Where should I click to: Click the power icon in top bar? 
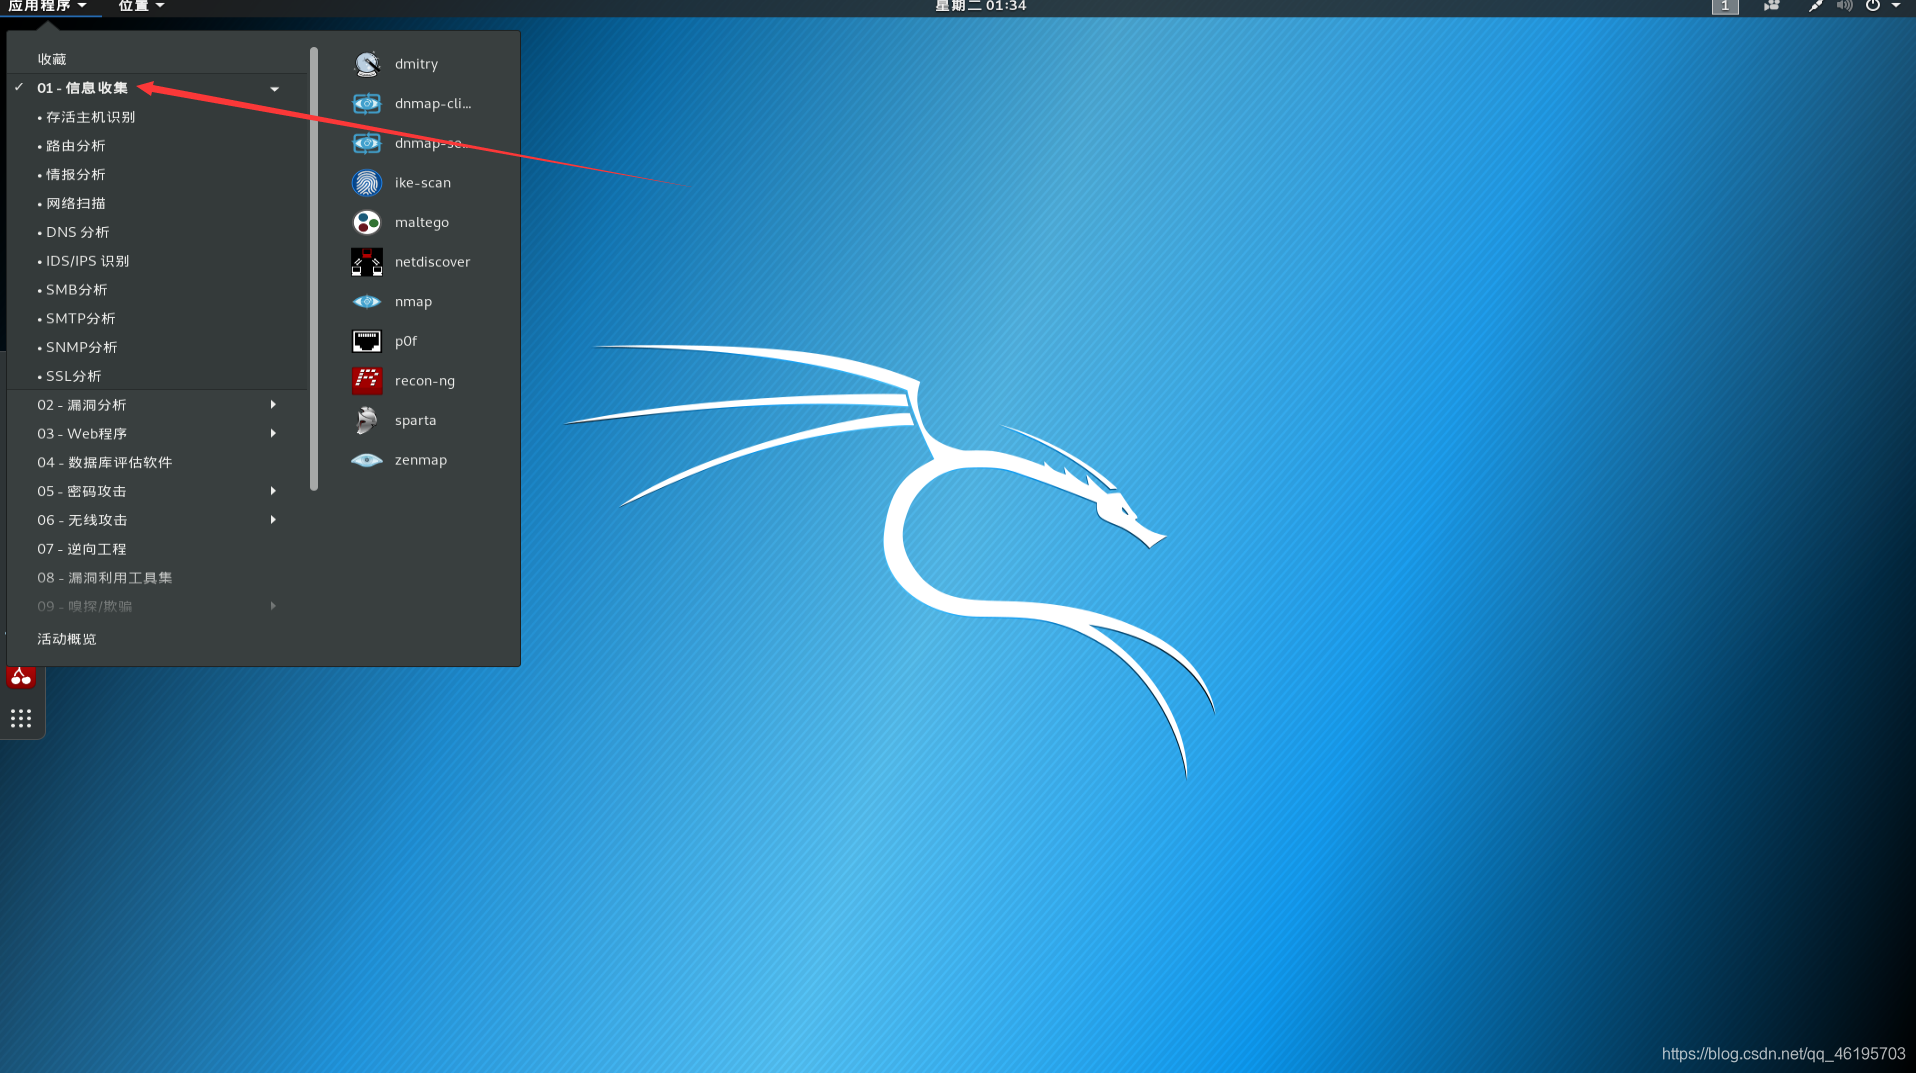(1873, 6)
